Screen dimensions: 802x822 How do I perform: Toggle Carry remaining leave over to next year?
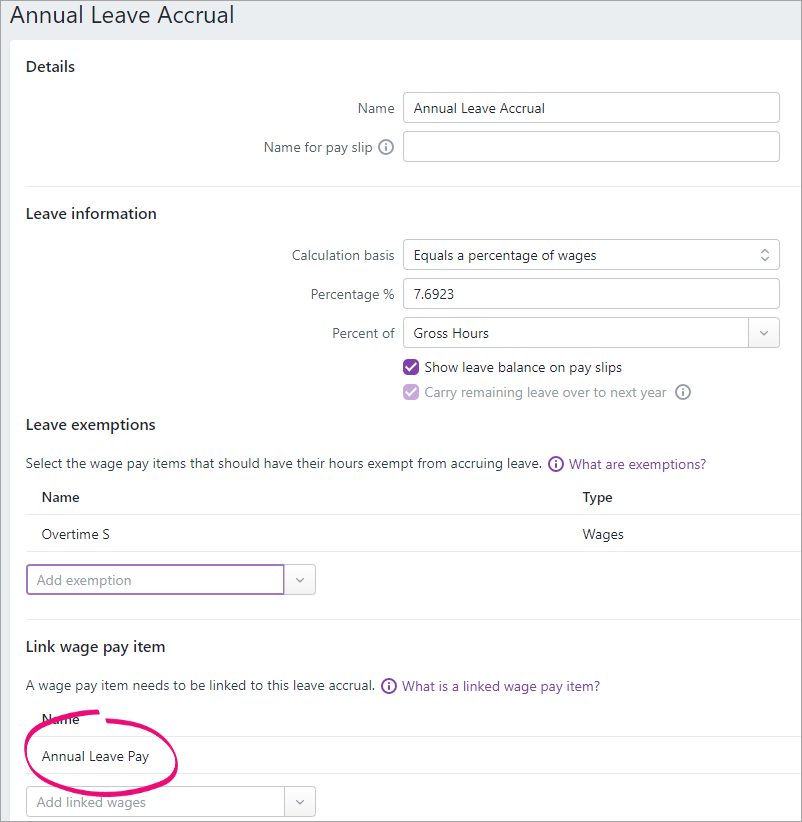click(x=411, y=392)
